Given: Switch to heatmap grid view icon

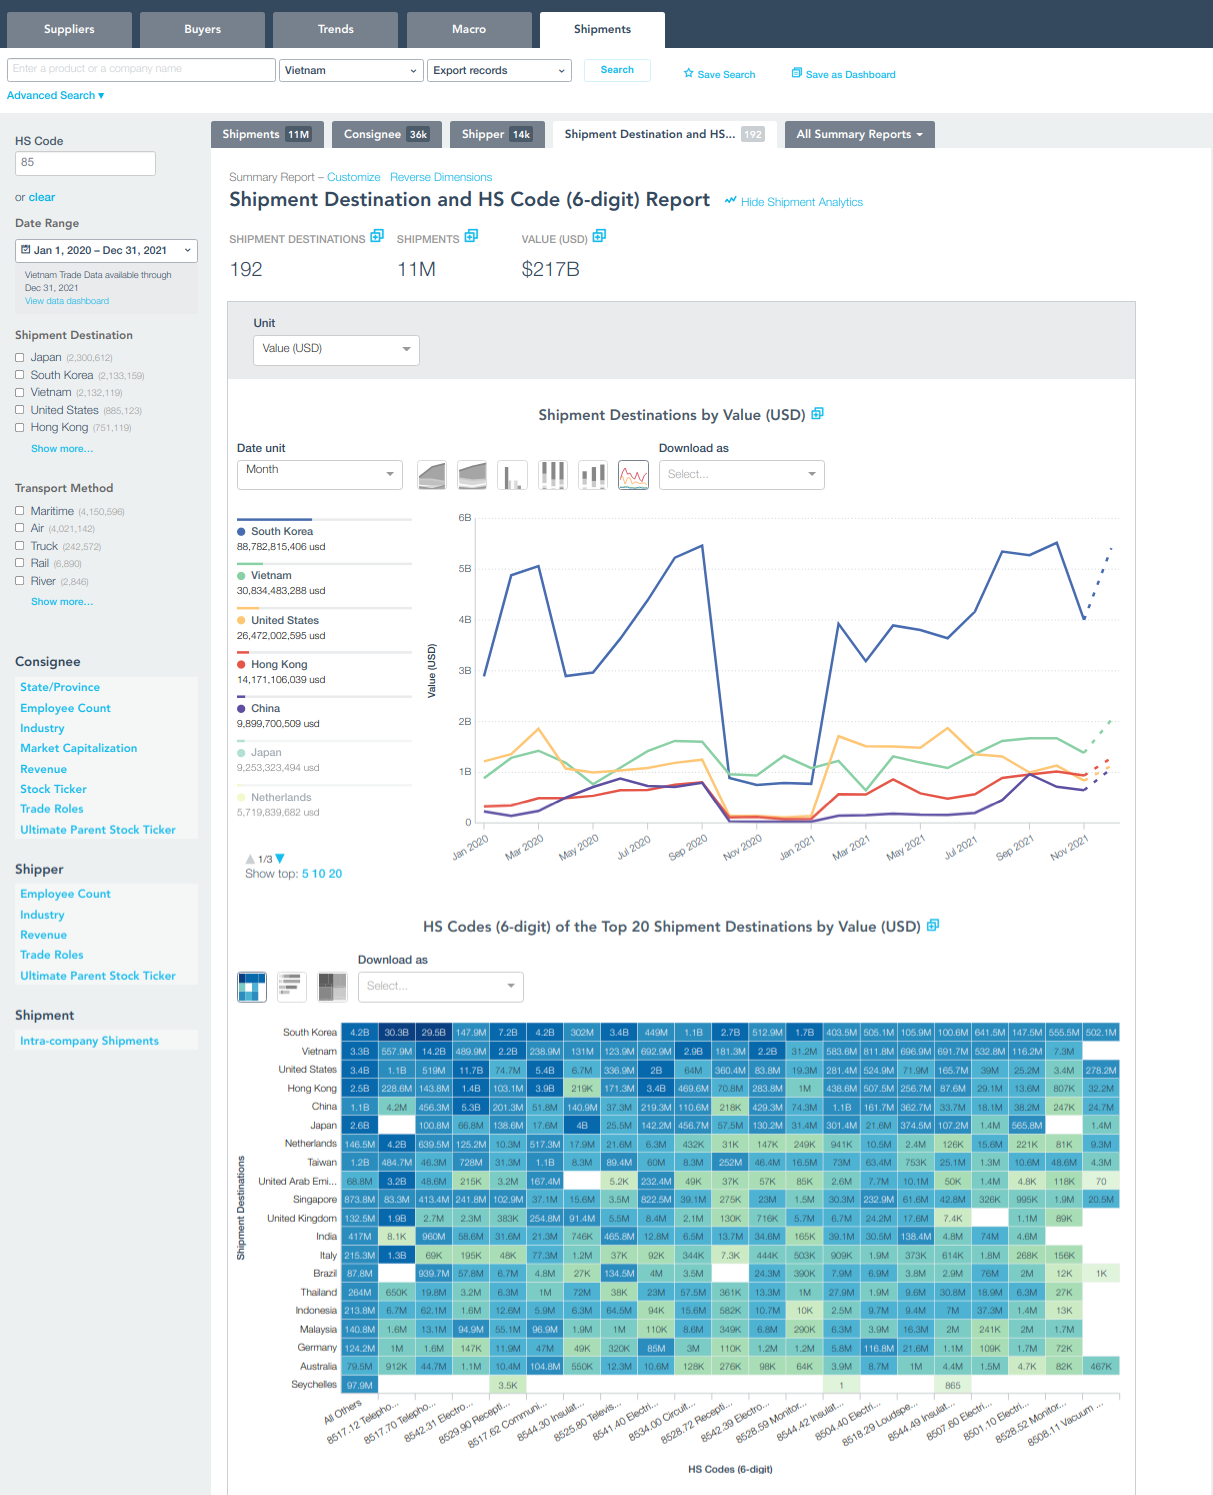Looking at the screenshot, I should pyautogui.click(x=252, y=987).
